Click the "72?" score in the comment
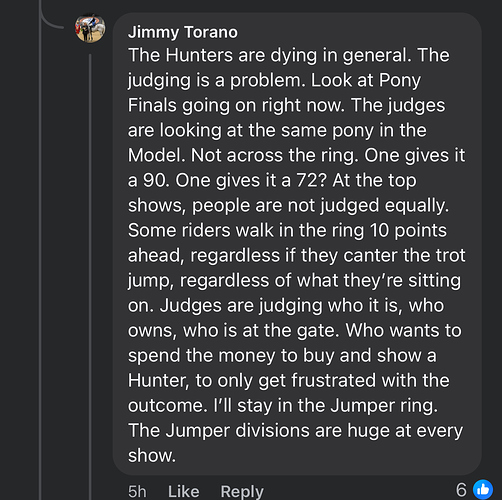The height and width of the screenshot is (500, 502). (x=311, y=180)
